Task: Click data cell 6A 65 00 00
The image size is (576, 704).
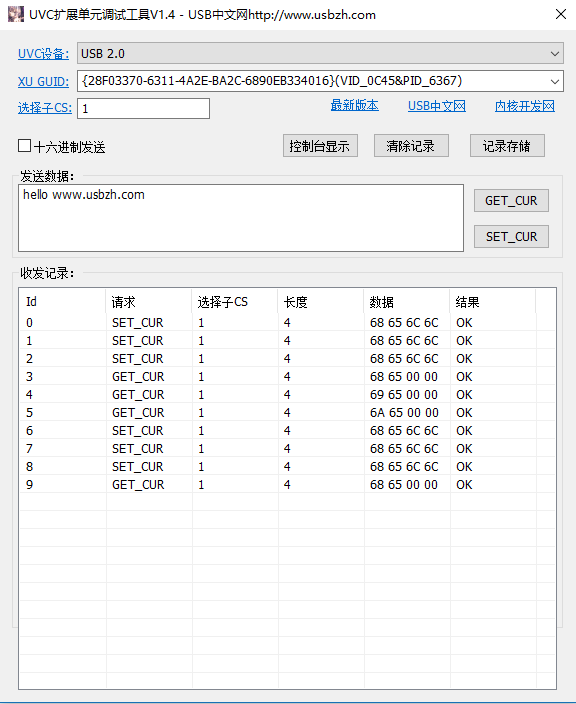Action: click(404, 413)
